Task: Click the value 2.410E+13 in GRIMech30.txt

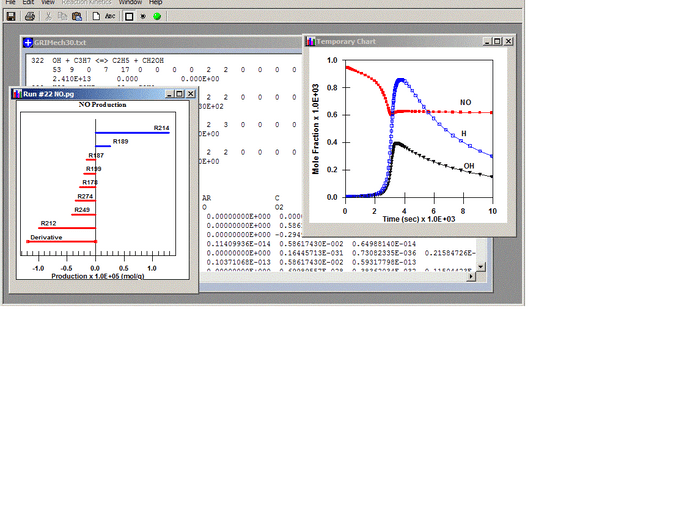Action: pyautogui.click(x=73, y=79)
